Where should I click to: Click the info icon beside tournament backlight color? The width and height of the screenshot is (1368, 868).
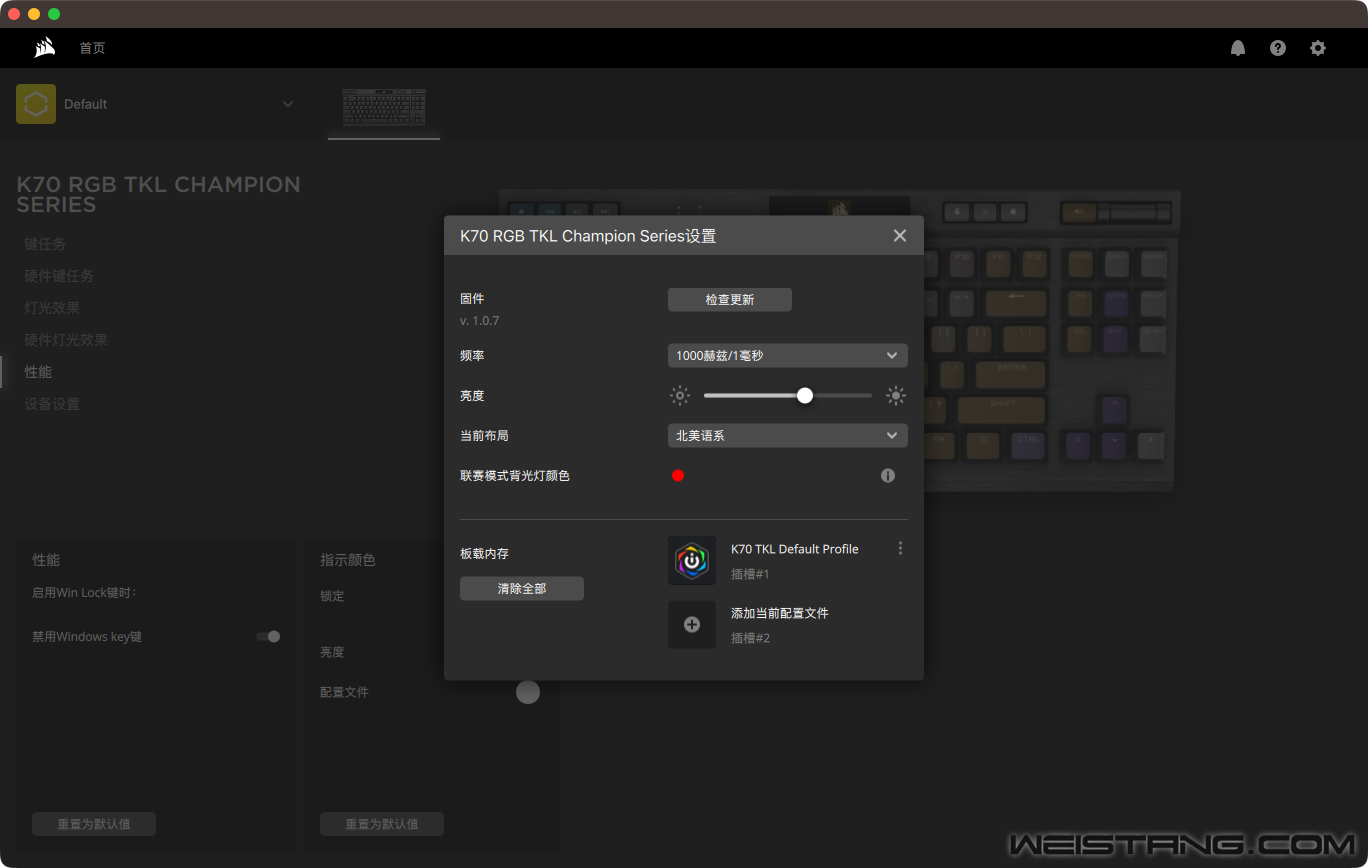pos(888,476)
